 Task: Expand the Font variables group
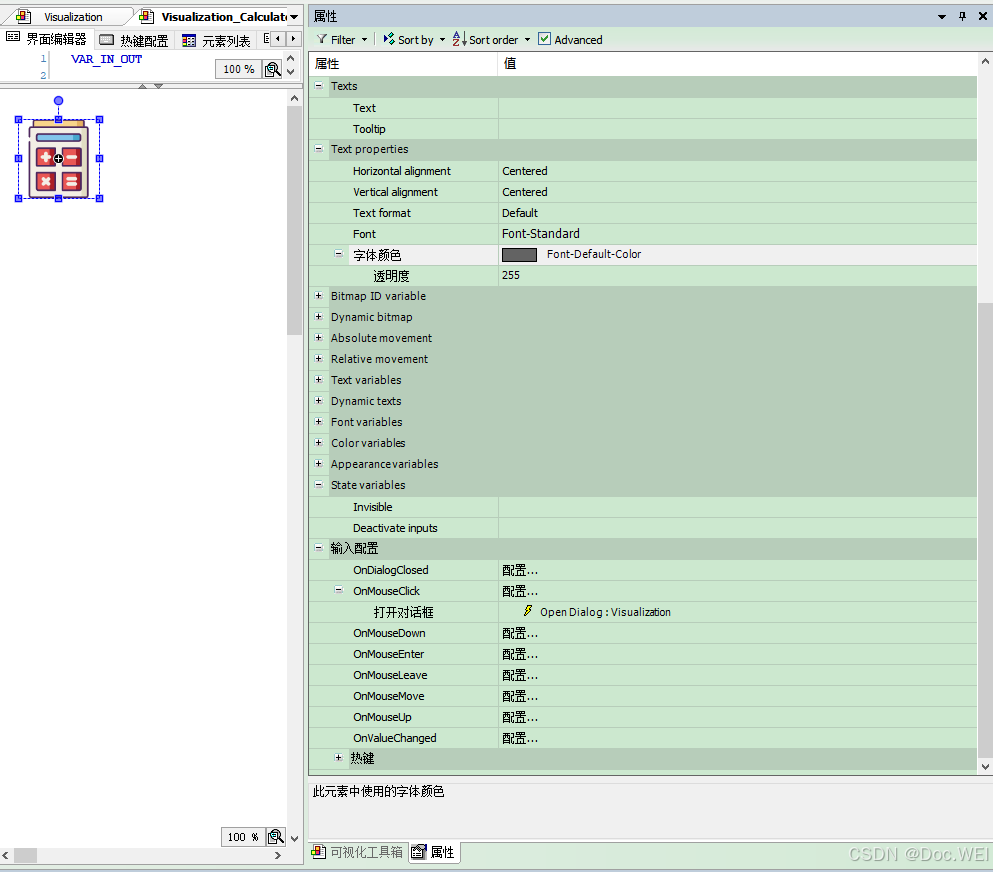(319, 422)
